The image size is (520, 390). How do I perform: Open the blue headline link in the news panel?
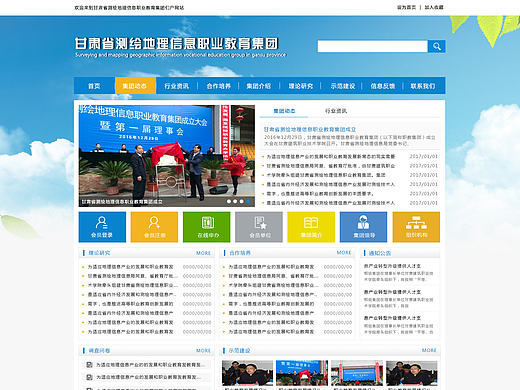310,129
